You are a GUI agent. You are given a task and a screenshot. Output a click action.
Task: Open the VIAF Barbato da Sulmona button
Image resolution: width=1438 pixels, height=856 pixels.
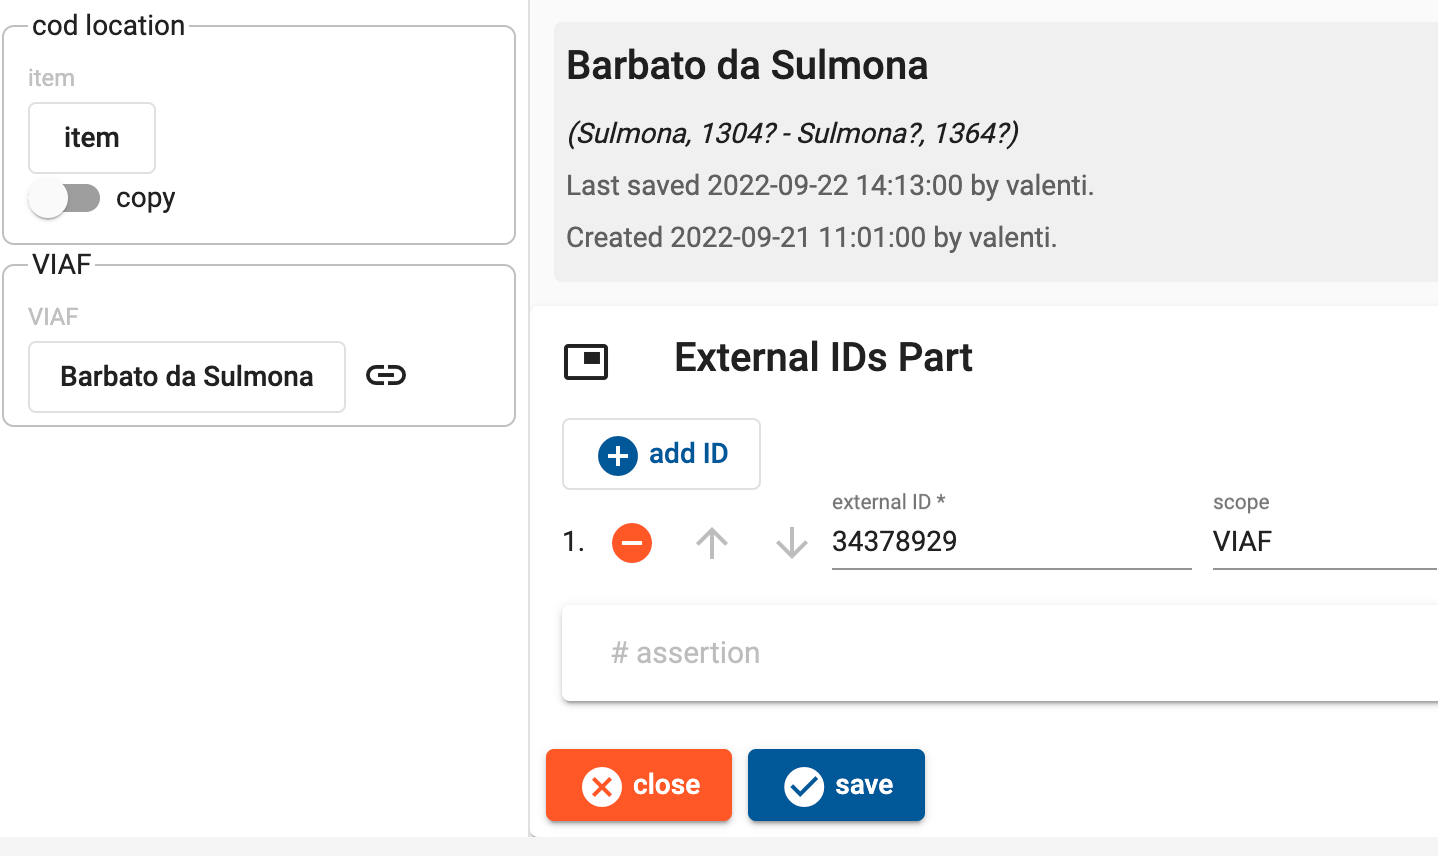187,377
